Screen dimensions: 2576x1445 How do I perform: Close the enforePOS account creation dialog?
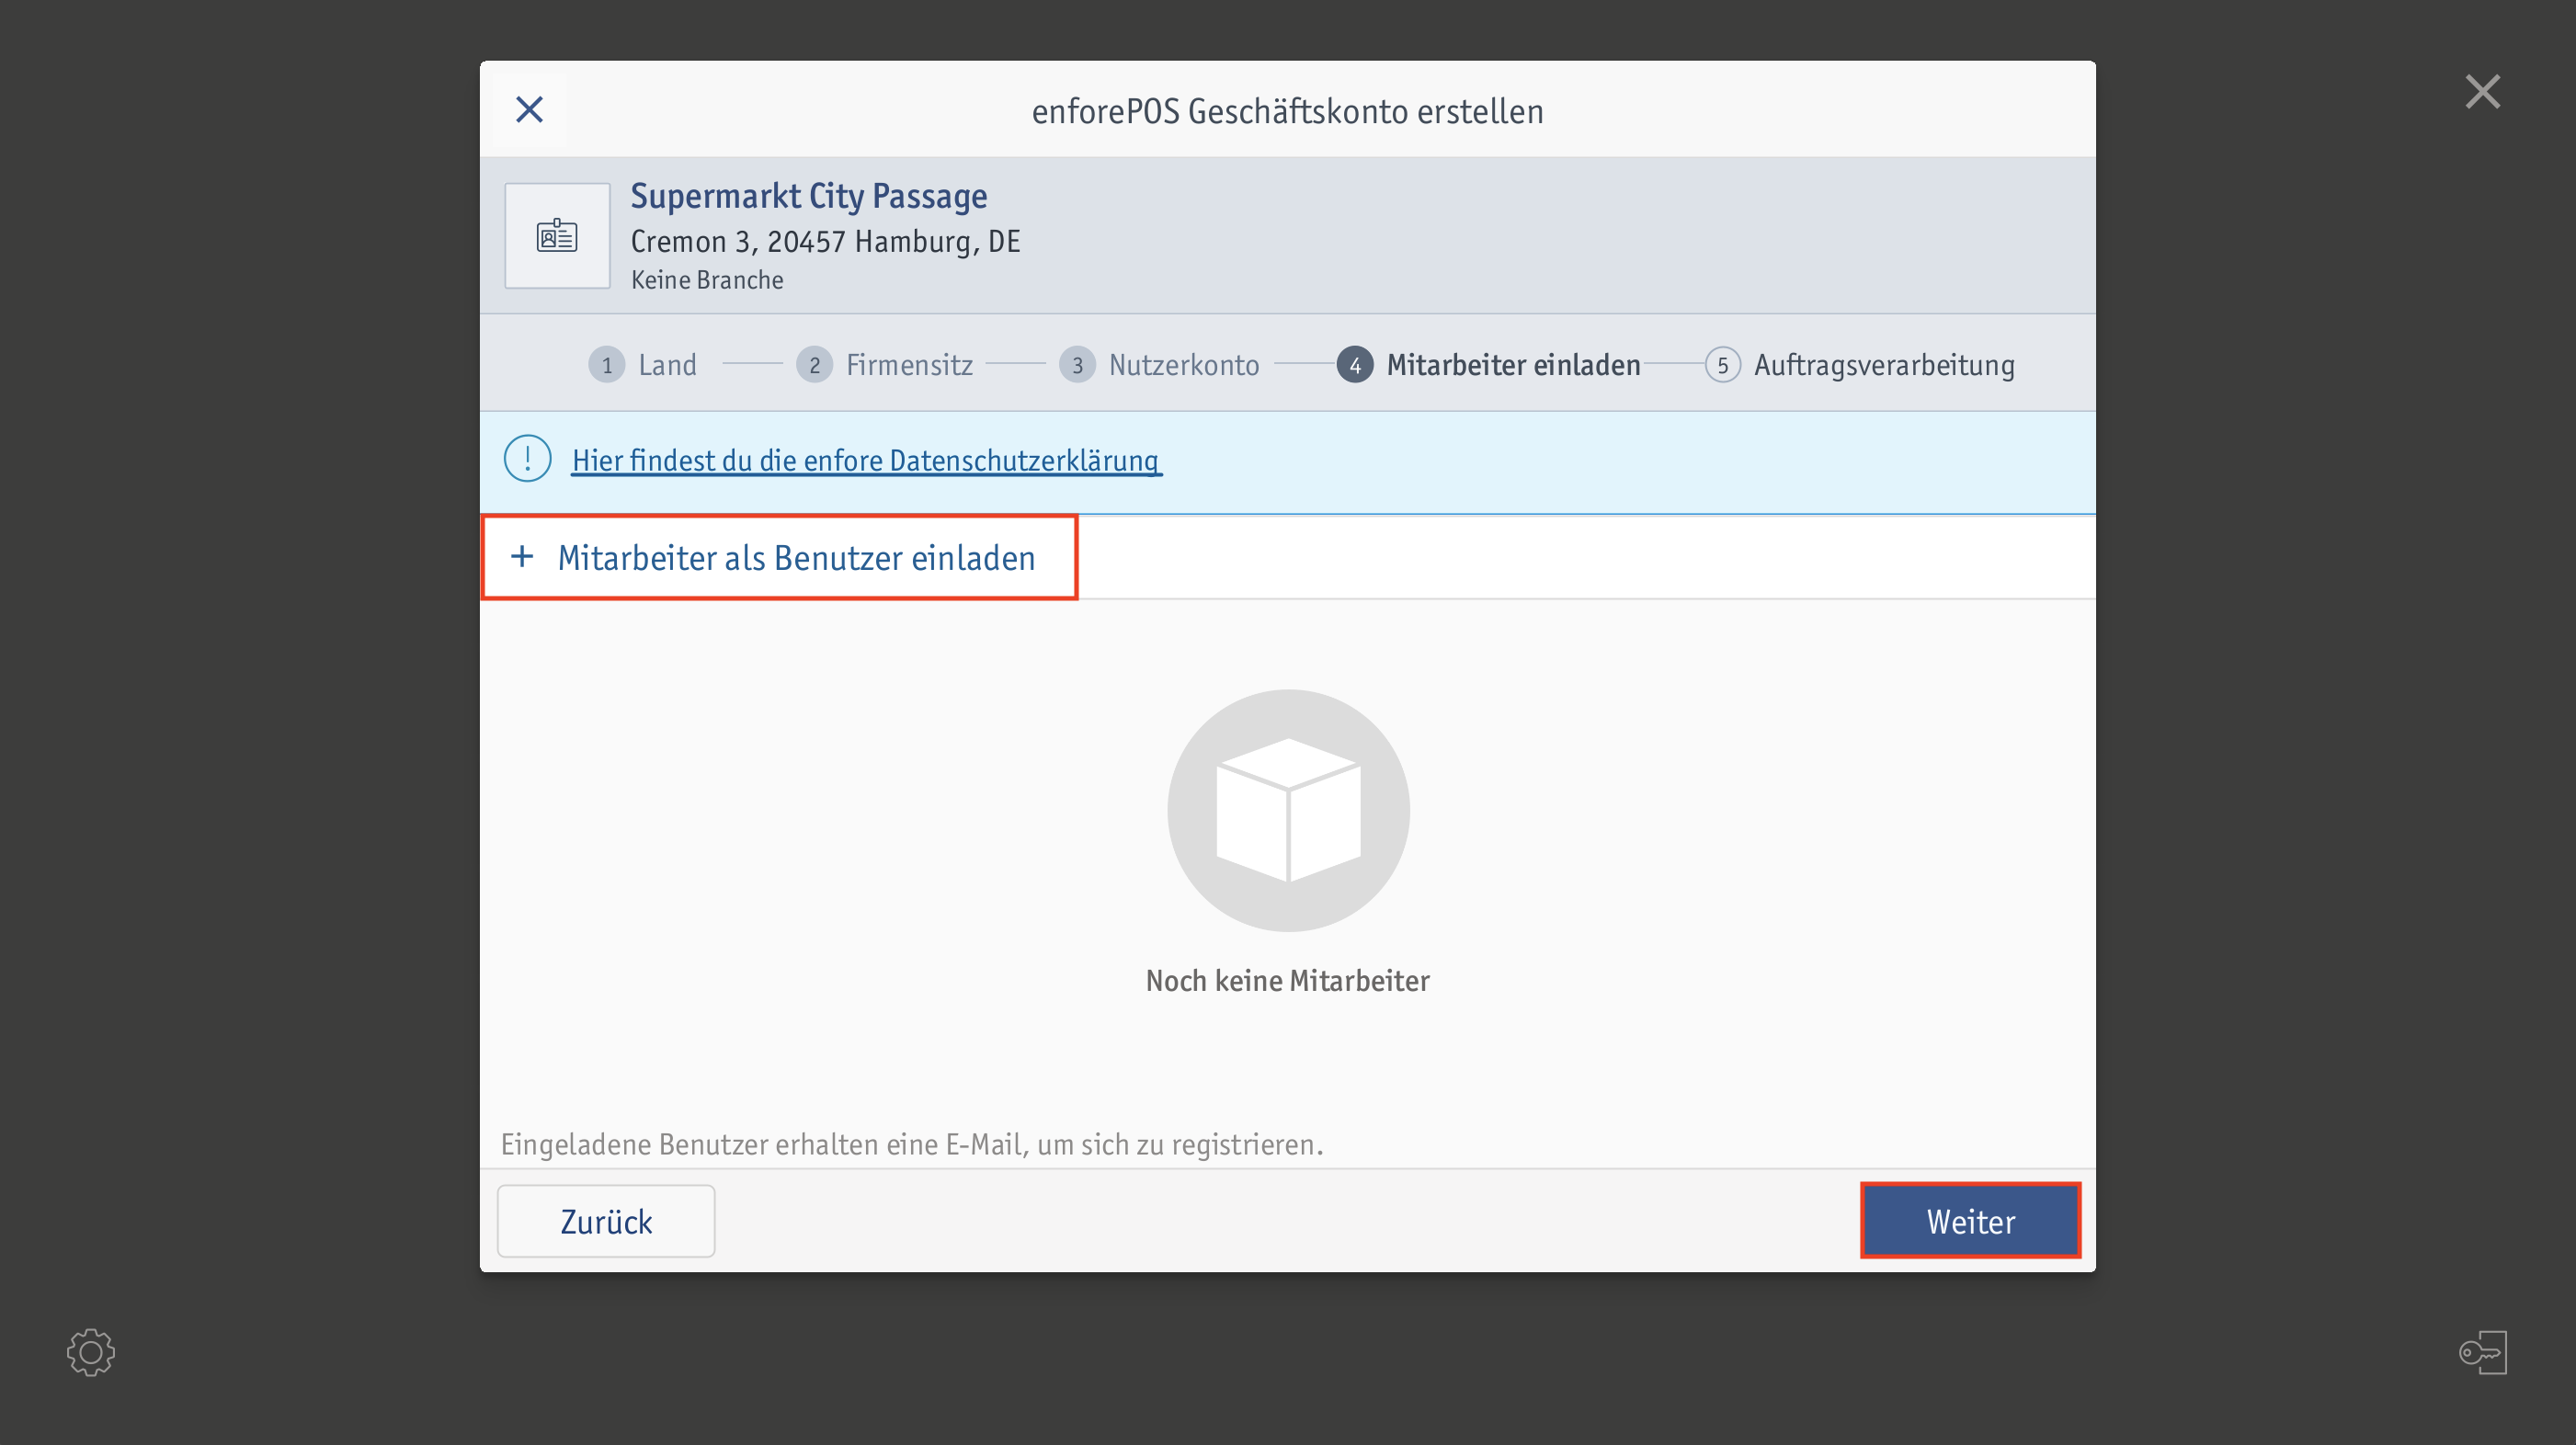tap(529, 110)
